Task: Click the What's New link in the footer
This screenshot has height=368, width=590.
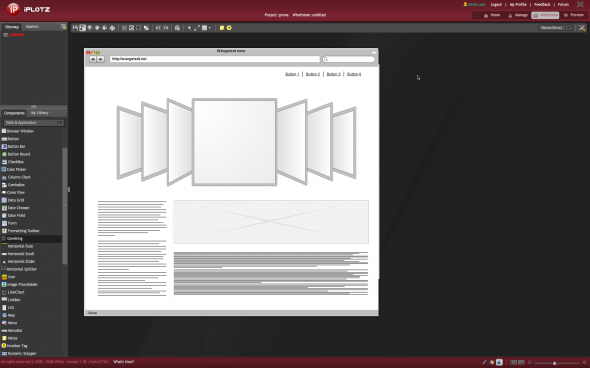Action: click(123, 362)
